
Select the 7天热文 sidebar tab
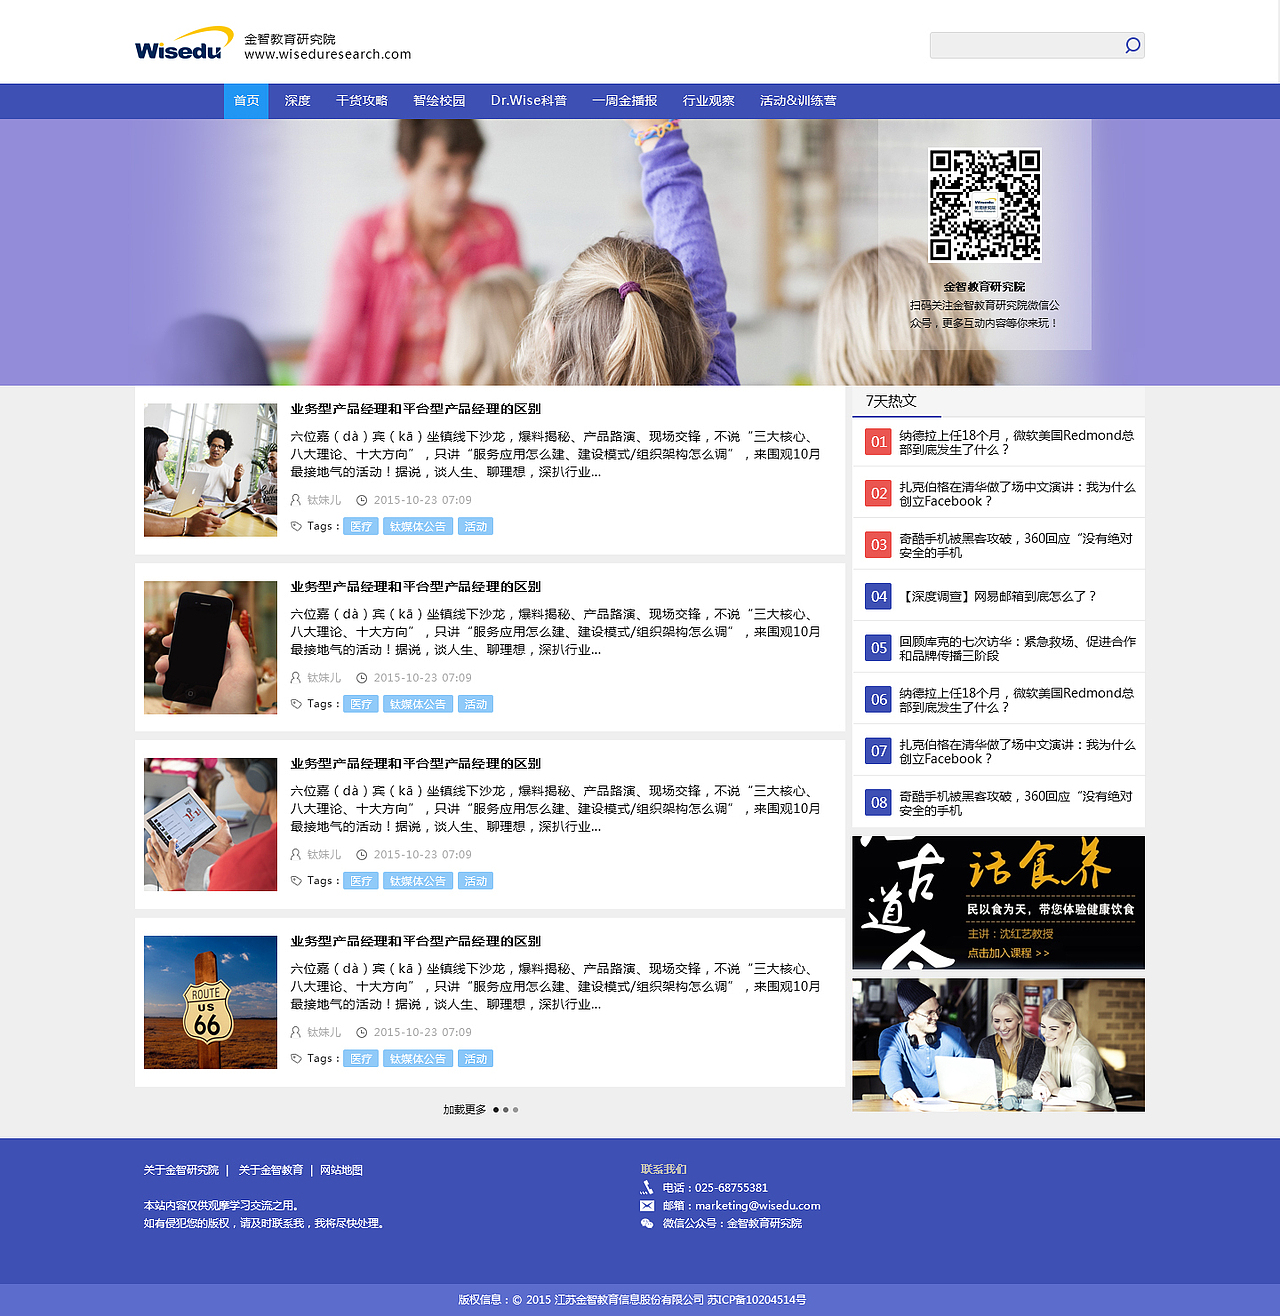tap(891, 401)
